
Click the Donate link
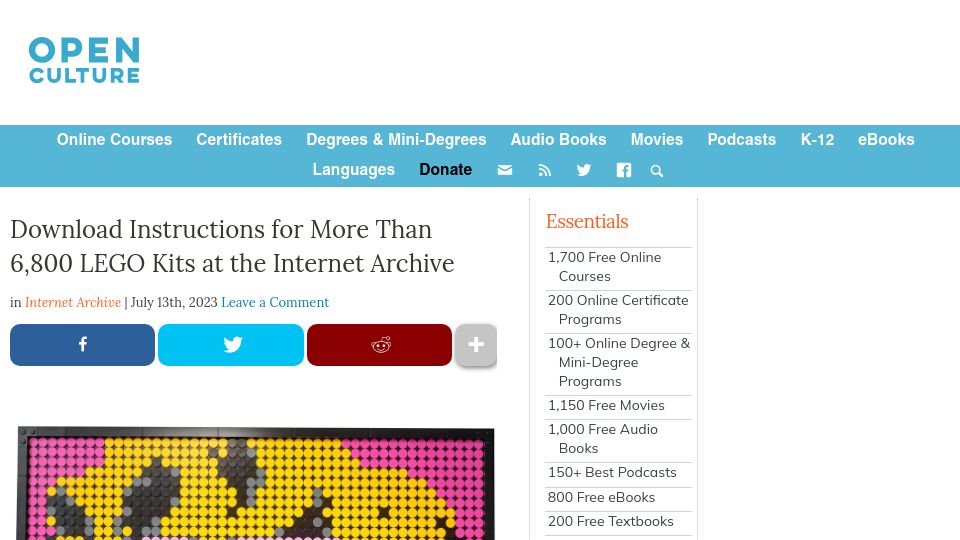(x=445, y=170)
